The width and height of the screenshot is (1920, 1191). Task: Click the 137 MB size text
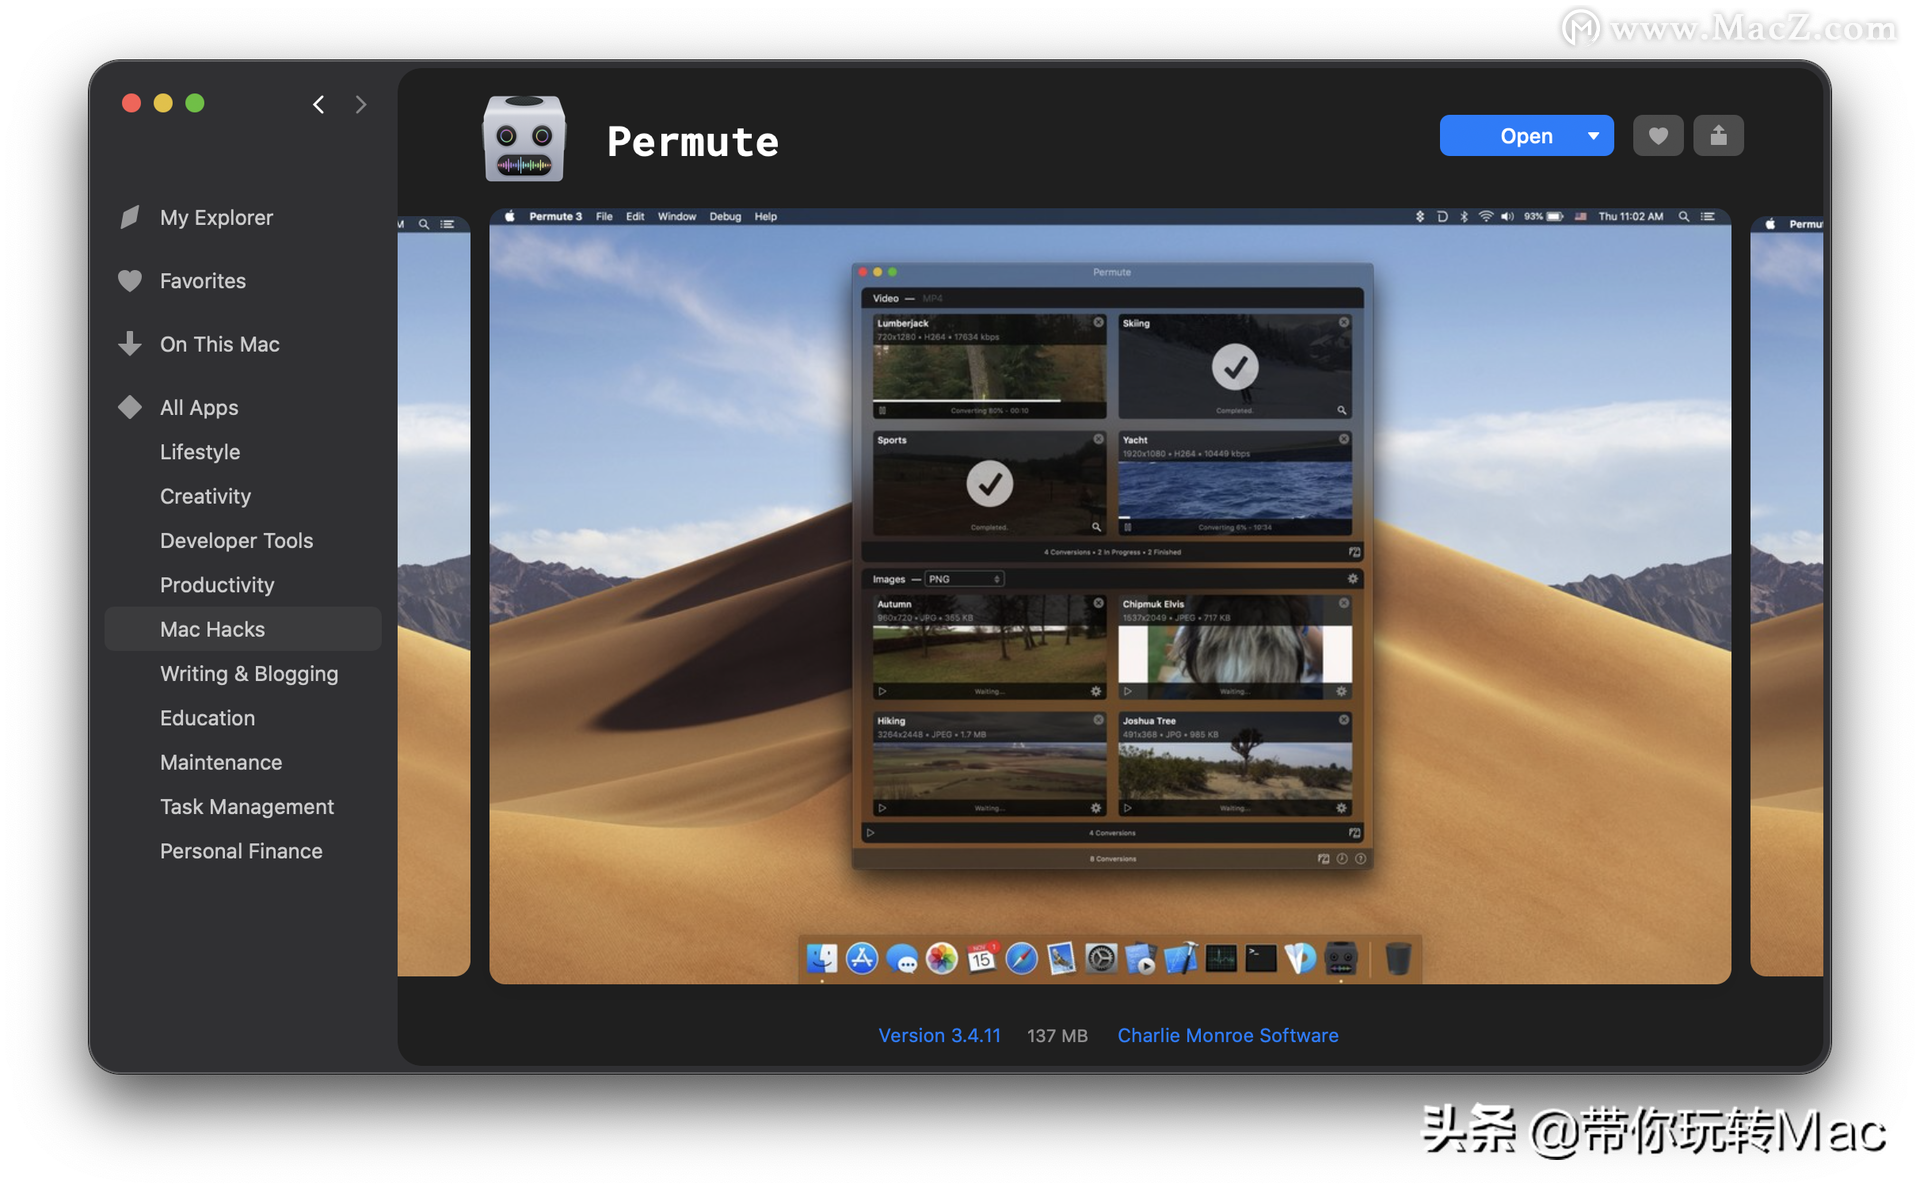[1057, 1036]
